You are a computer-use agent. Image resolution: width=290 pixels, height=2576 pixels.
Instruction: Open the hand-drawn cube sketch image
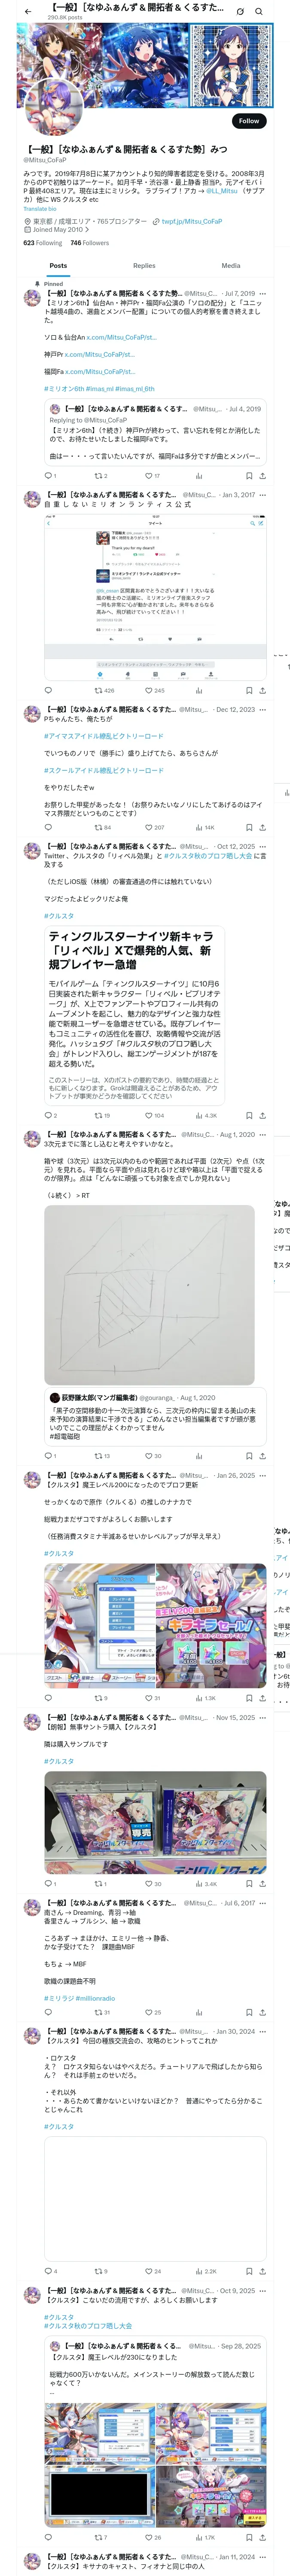149,1295
